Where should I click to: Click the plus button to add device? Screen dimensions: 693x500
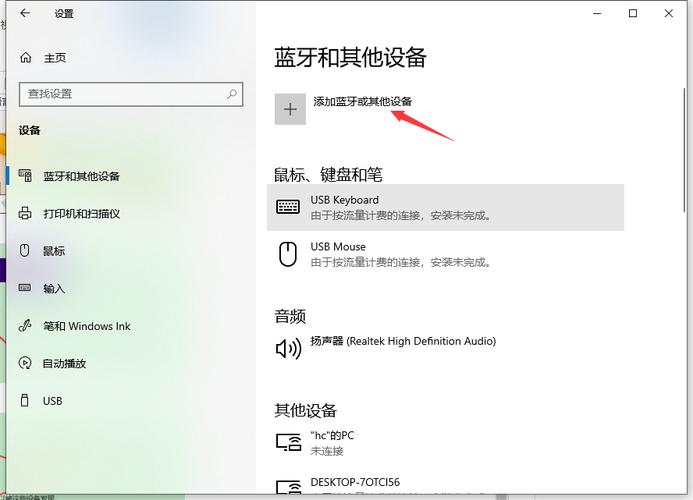(290, 109)
